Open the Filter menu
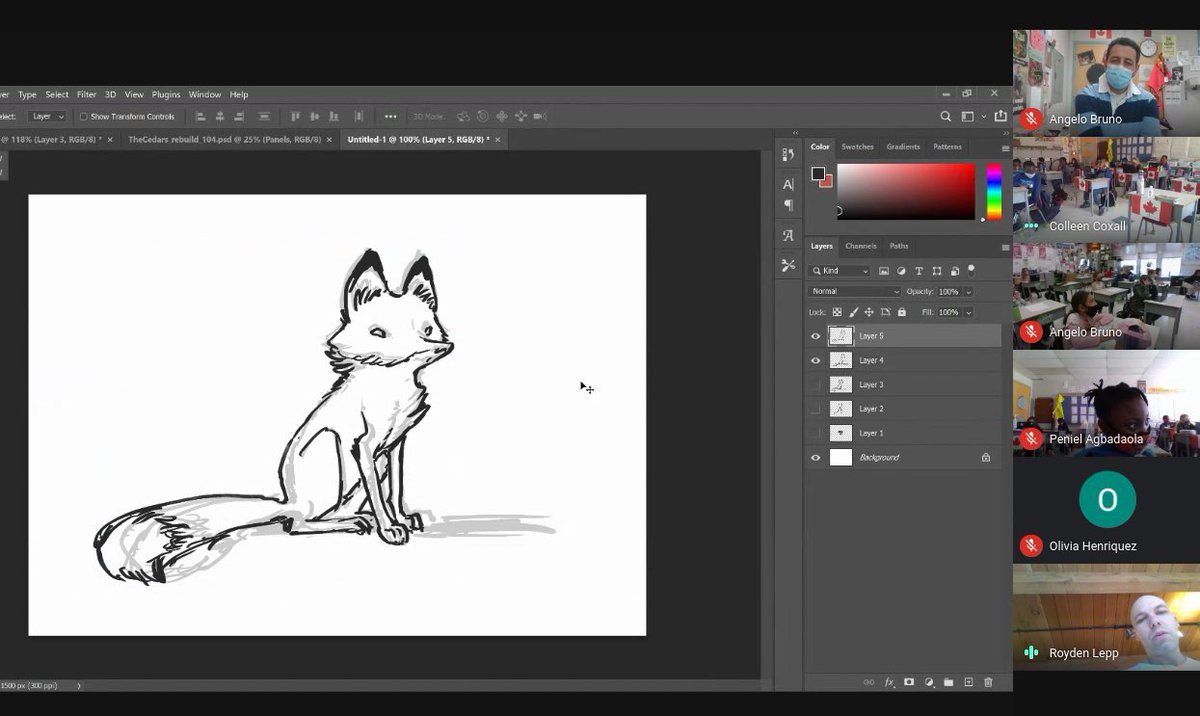Screen dimensions: 1200x716 (x=87, y=94)
